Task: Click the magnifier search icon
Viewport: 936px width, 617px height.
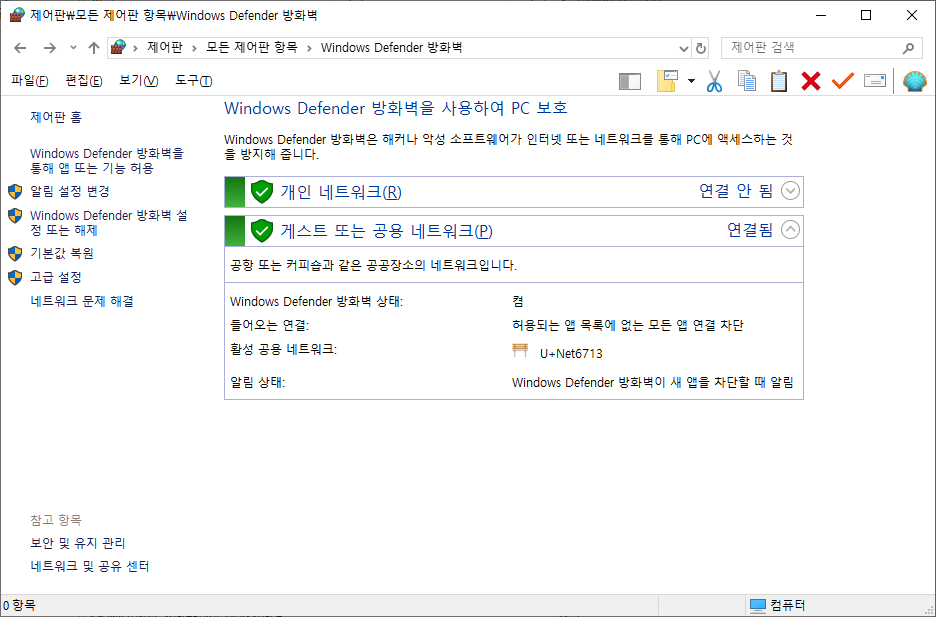Action: point(908,48)
